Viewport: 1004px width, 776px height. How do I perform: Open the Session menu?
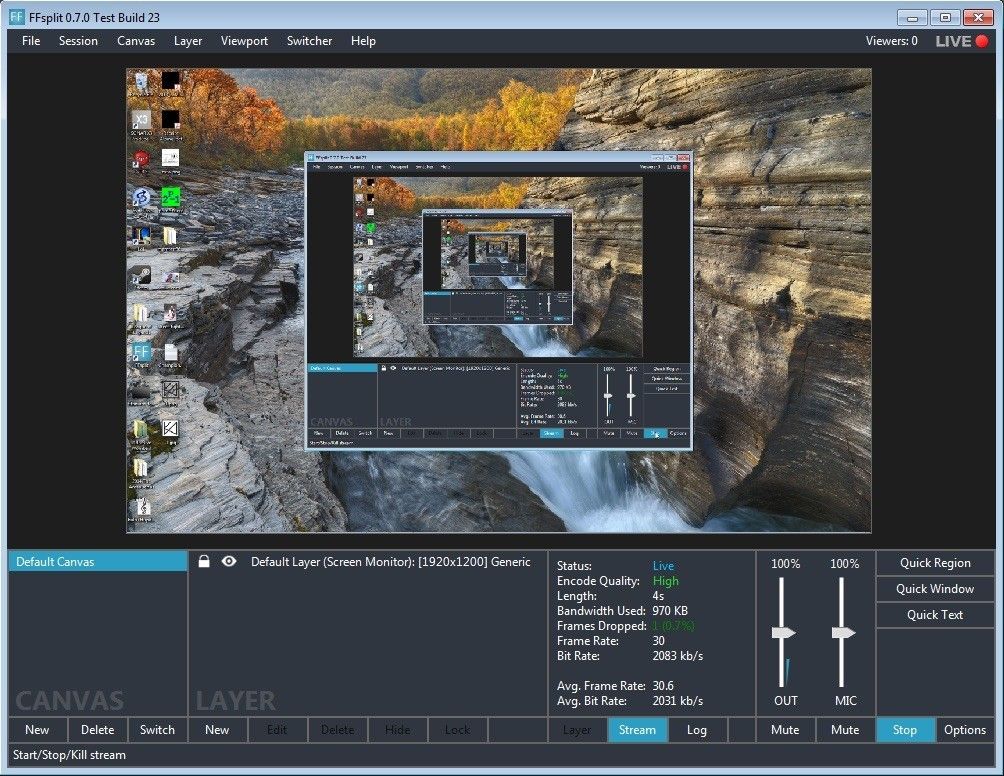coord(78,41)
